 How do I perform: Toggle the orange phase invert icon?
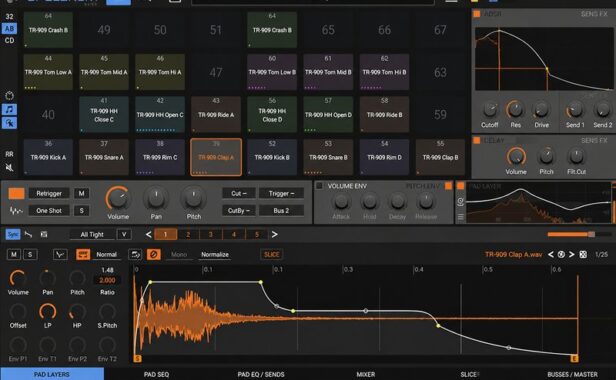pos(154,255)
